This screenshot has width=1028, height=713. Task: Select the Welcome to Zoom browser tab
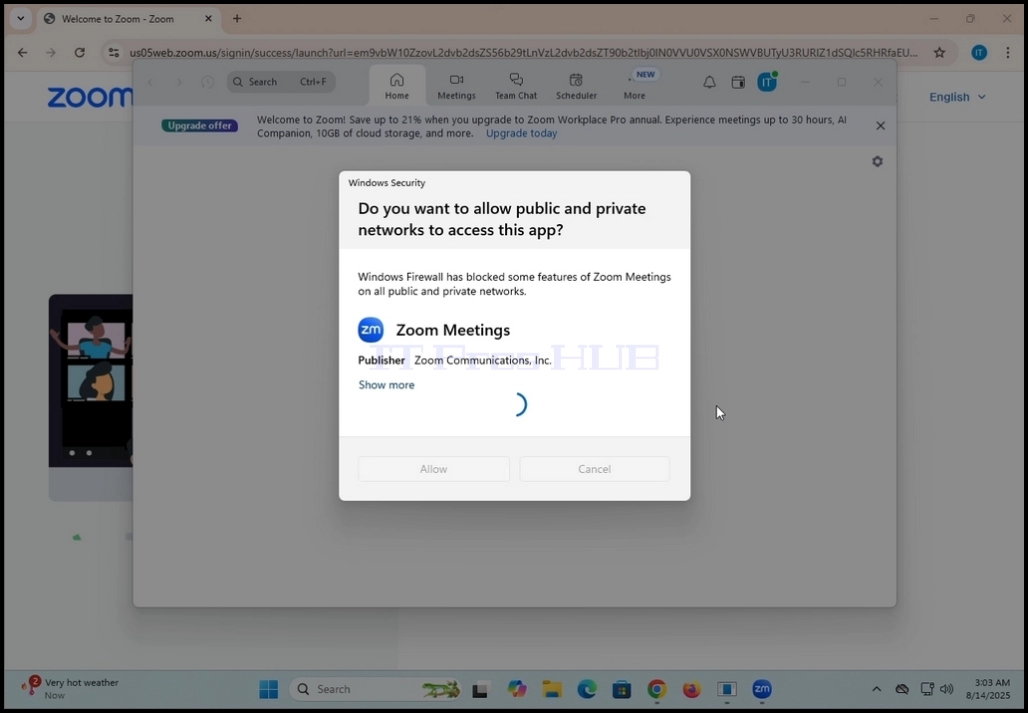tap(128, 19)
